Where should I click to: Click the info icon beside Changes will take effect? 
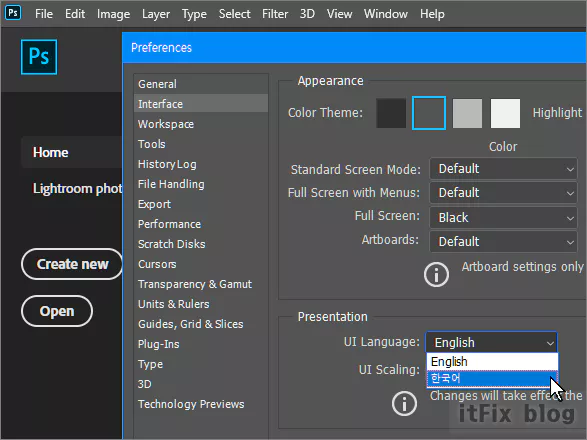click(404, 404)
